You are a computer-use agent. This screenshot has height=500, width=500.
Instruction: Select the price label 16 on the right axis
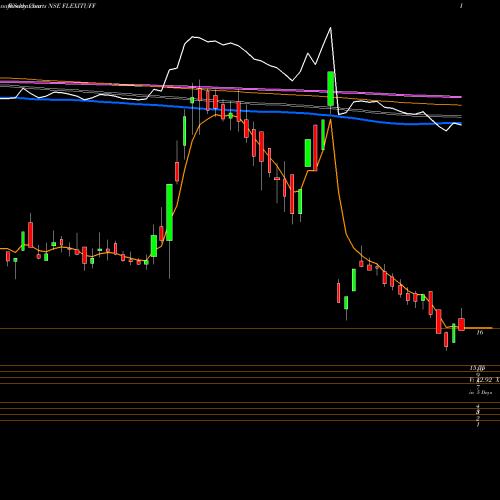tap(480, 332)
